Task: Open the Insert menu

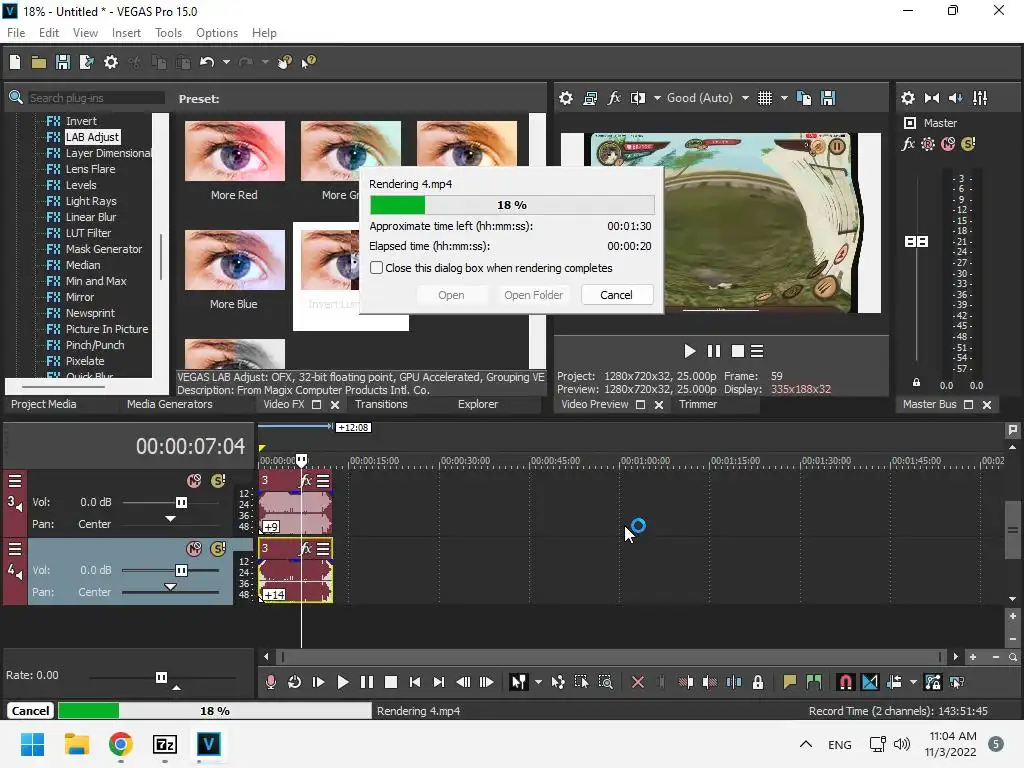Action: click(126, 33)
